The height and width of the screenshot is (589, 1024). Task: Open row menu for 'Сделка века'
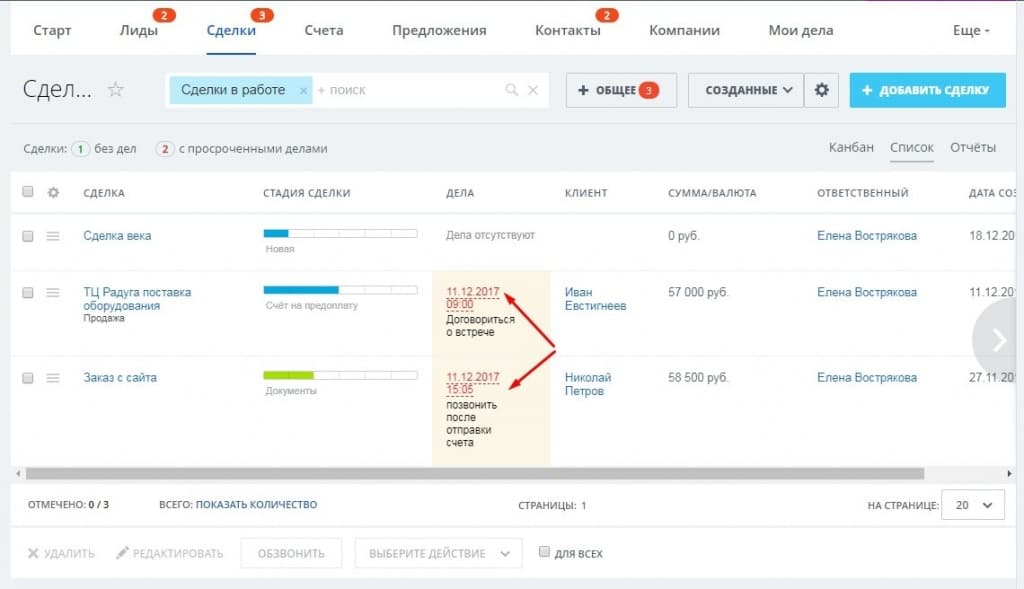54,236
